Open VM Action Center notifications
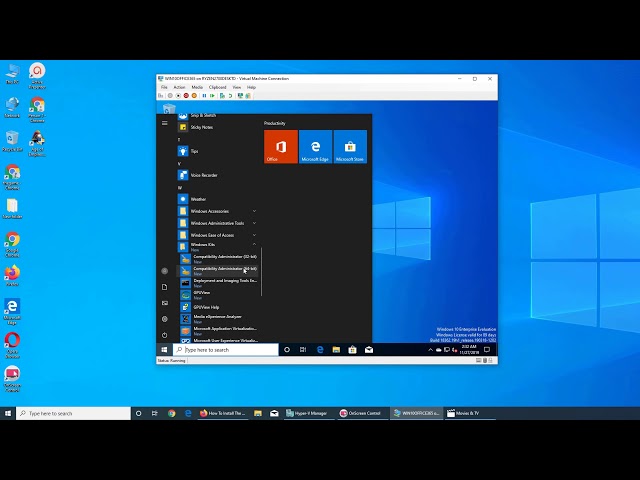Image resolution: width=640 pixels, height=480 pixels. tap(487, 349)
